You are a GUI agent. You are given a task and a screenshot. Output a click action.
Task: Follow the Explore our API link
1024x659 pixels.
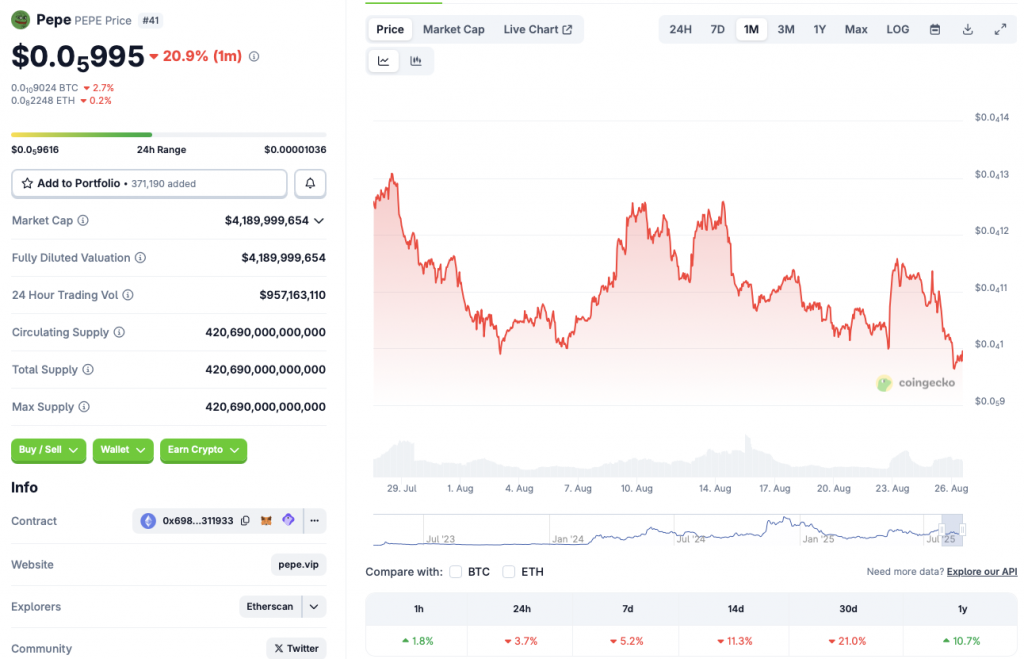(982, 571)
